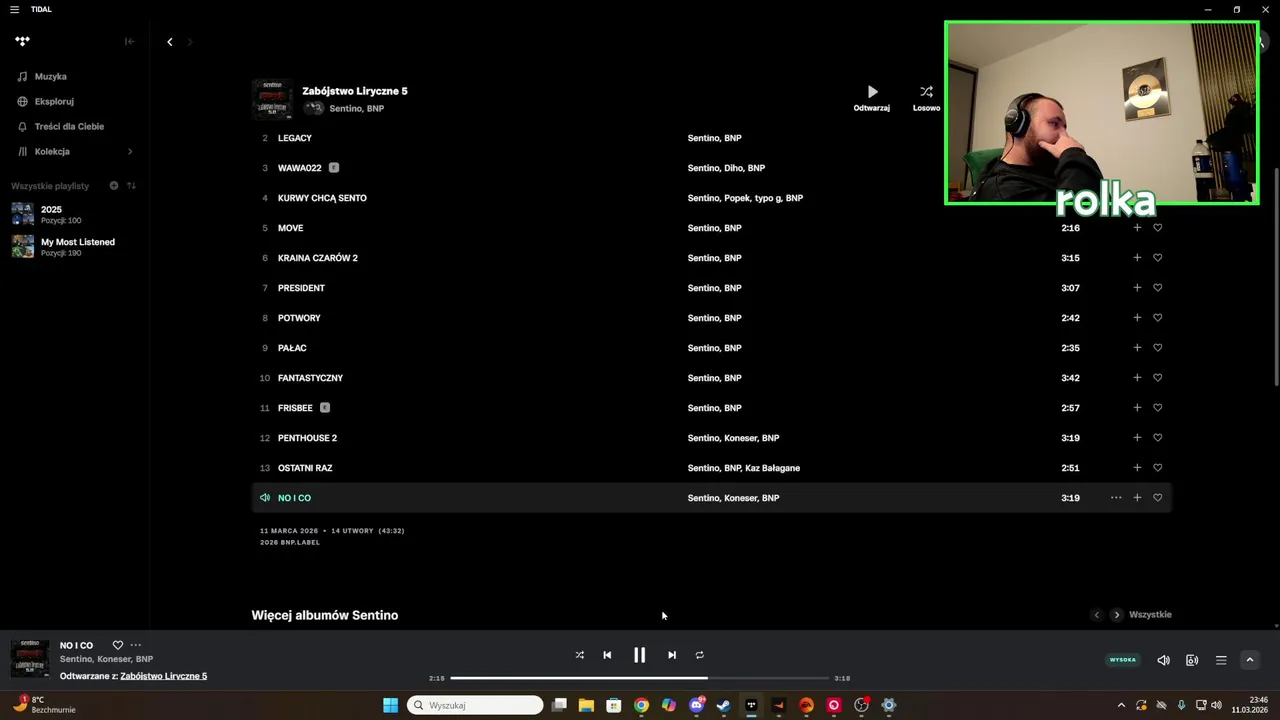Sort playlists using the sort icon
Viewport: 1280px width, 720px height.
click(131, 186)
